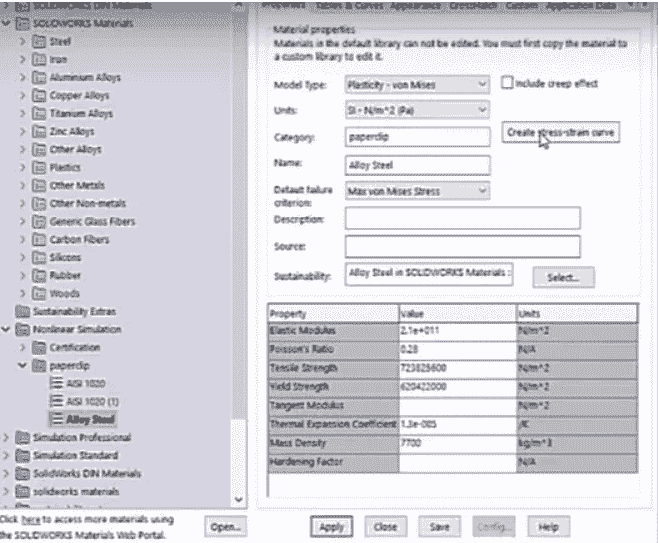The width and height of the screenshot is (658, 543).
Task: Click the Titanium Alloys folder icon
Action: coord(39,113)
